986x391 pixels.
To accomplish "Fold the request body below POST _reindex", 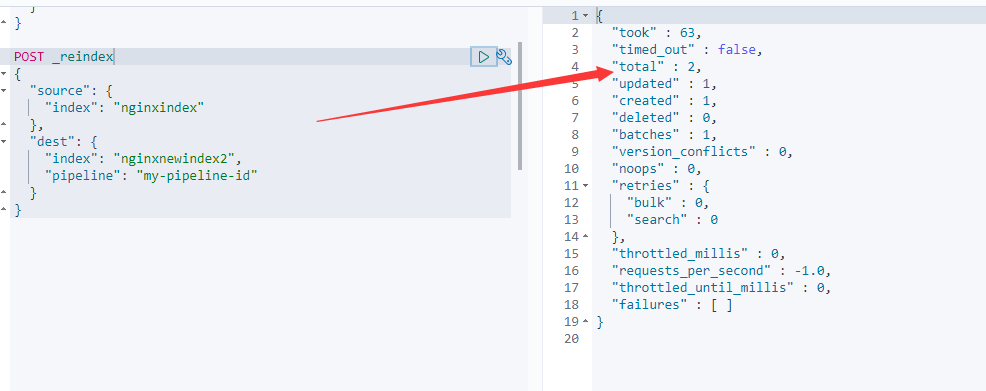I will [x=4, y=74].
